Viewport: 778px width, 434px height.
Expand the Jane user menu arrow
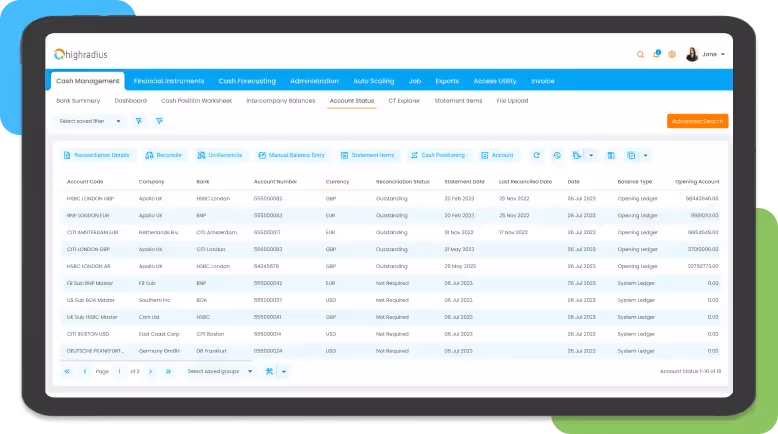pyautogui.click(x=722, y=55)
